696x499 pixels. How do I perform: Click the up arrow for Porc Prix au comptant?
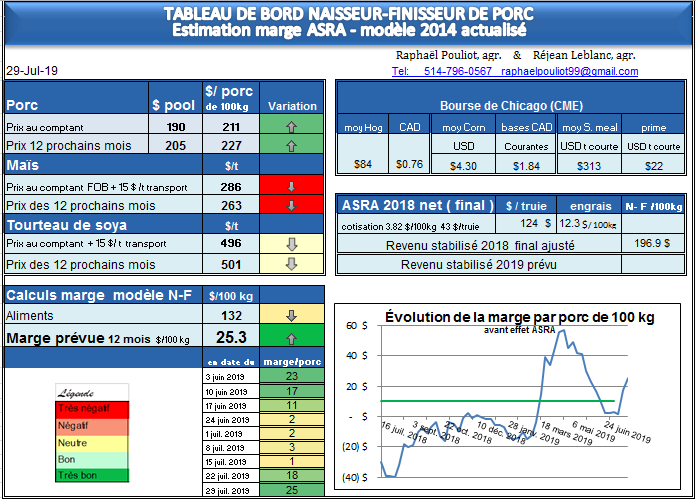[x=293, y=127]
